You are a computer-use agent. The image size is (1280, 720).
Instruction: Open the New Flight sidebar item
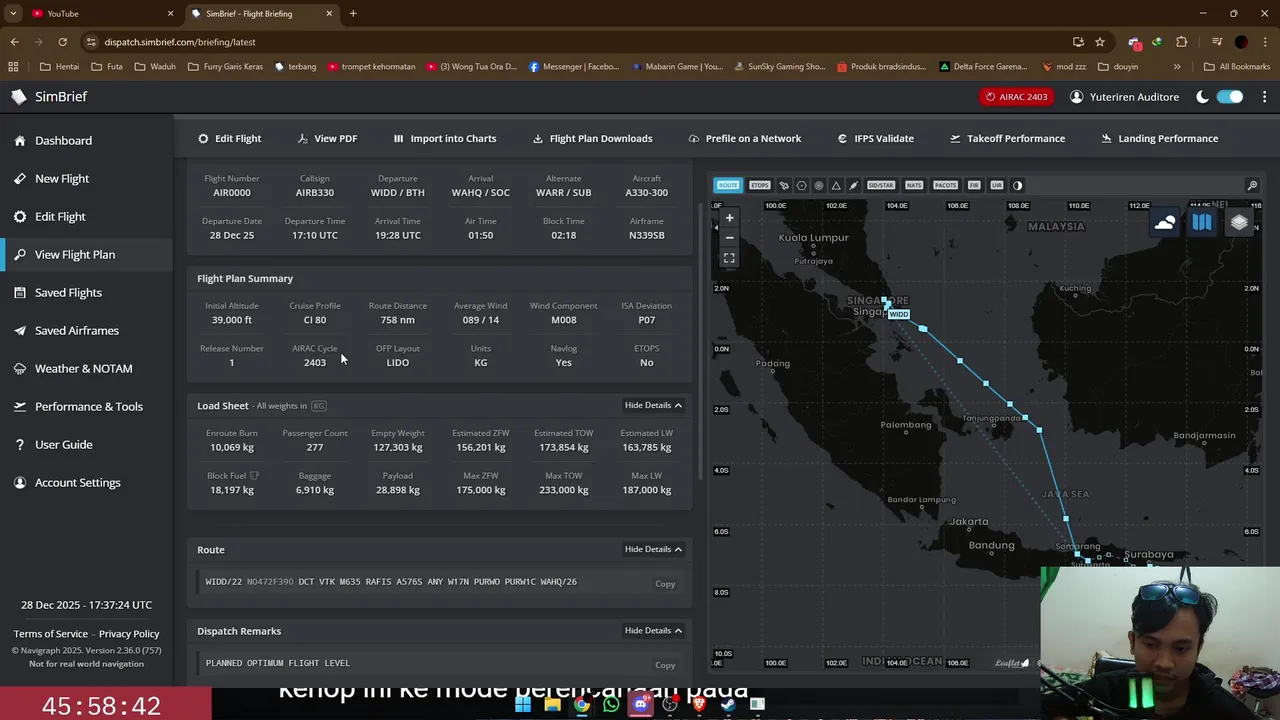62,178
